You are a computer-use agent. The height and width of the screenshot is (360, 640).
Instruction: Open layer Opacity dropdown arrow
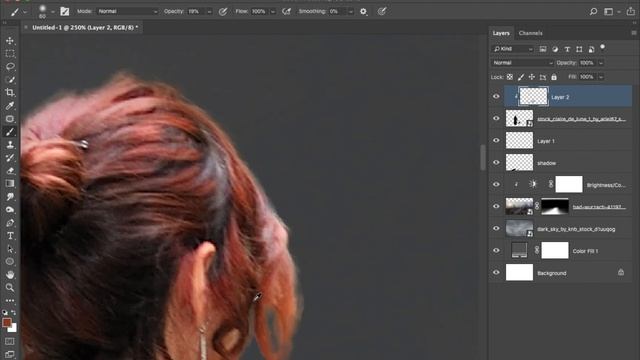[601, 63]
